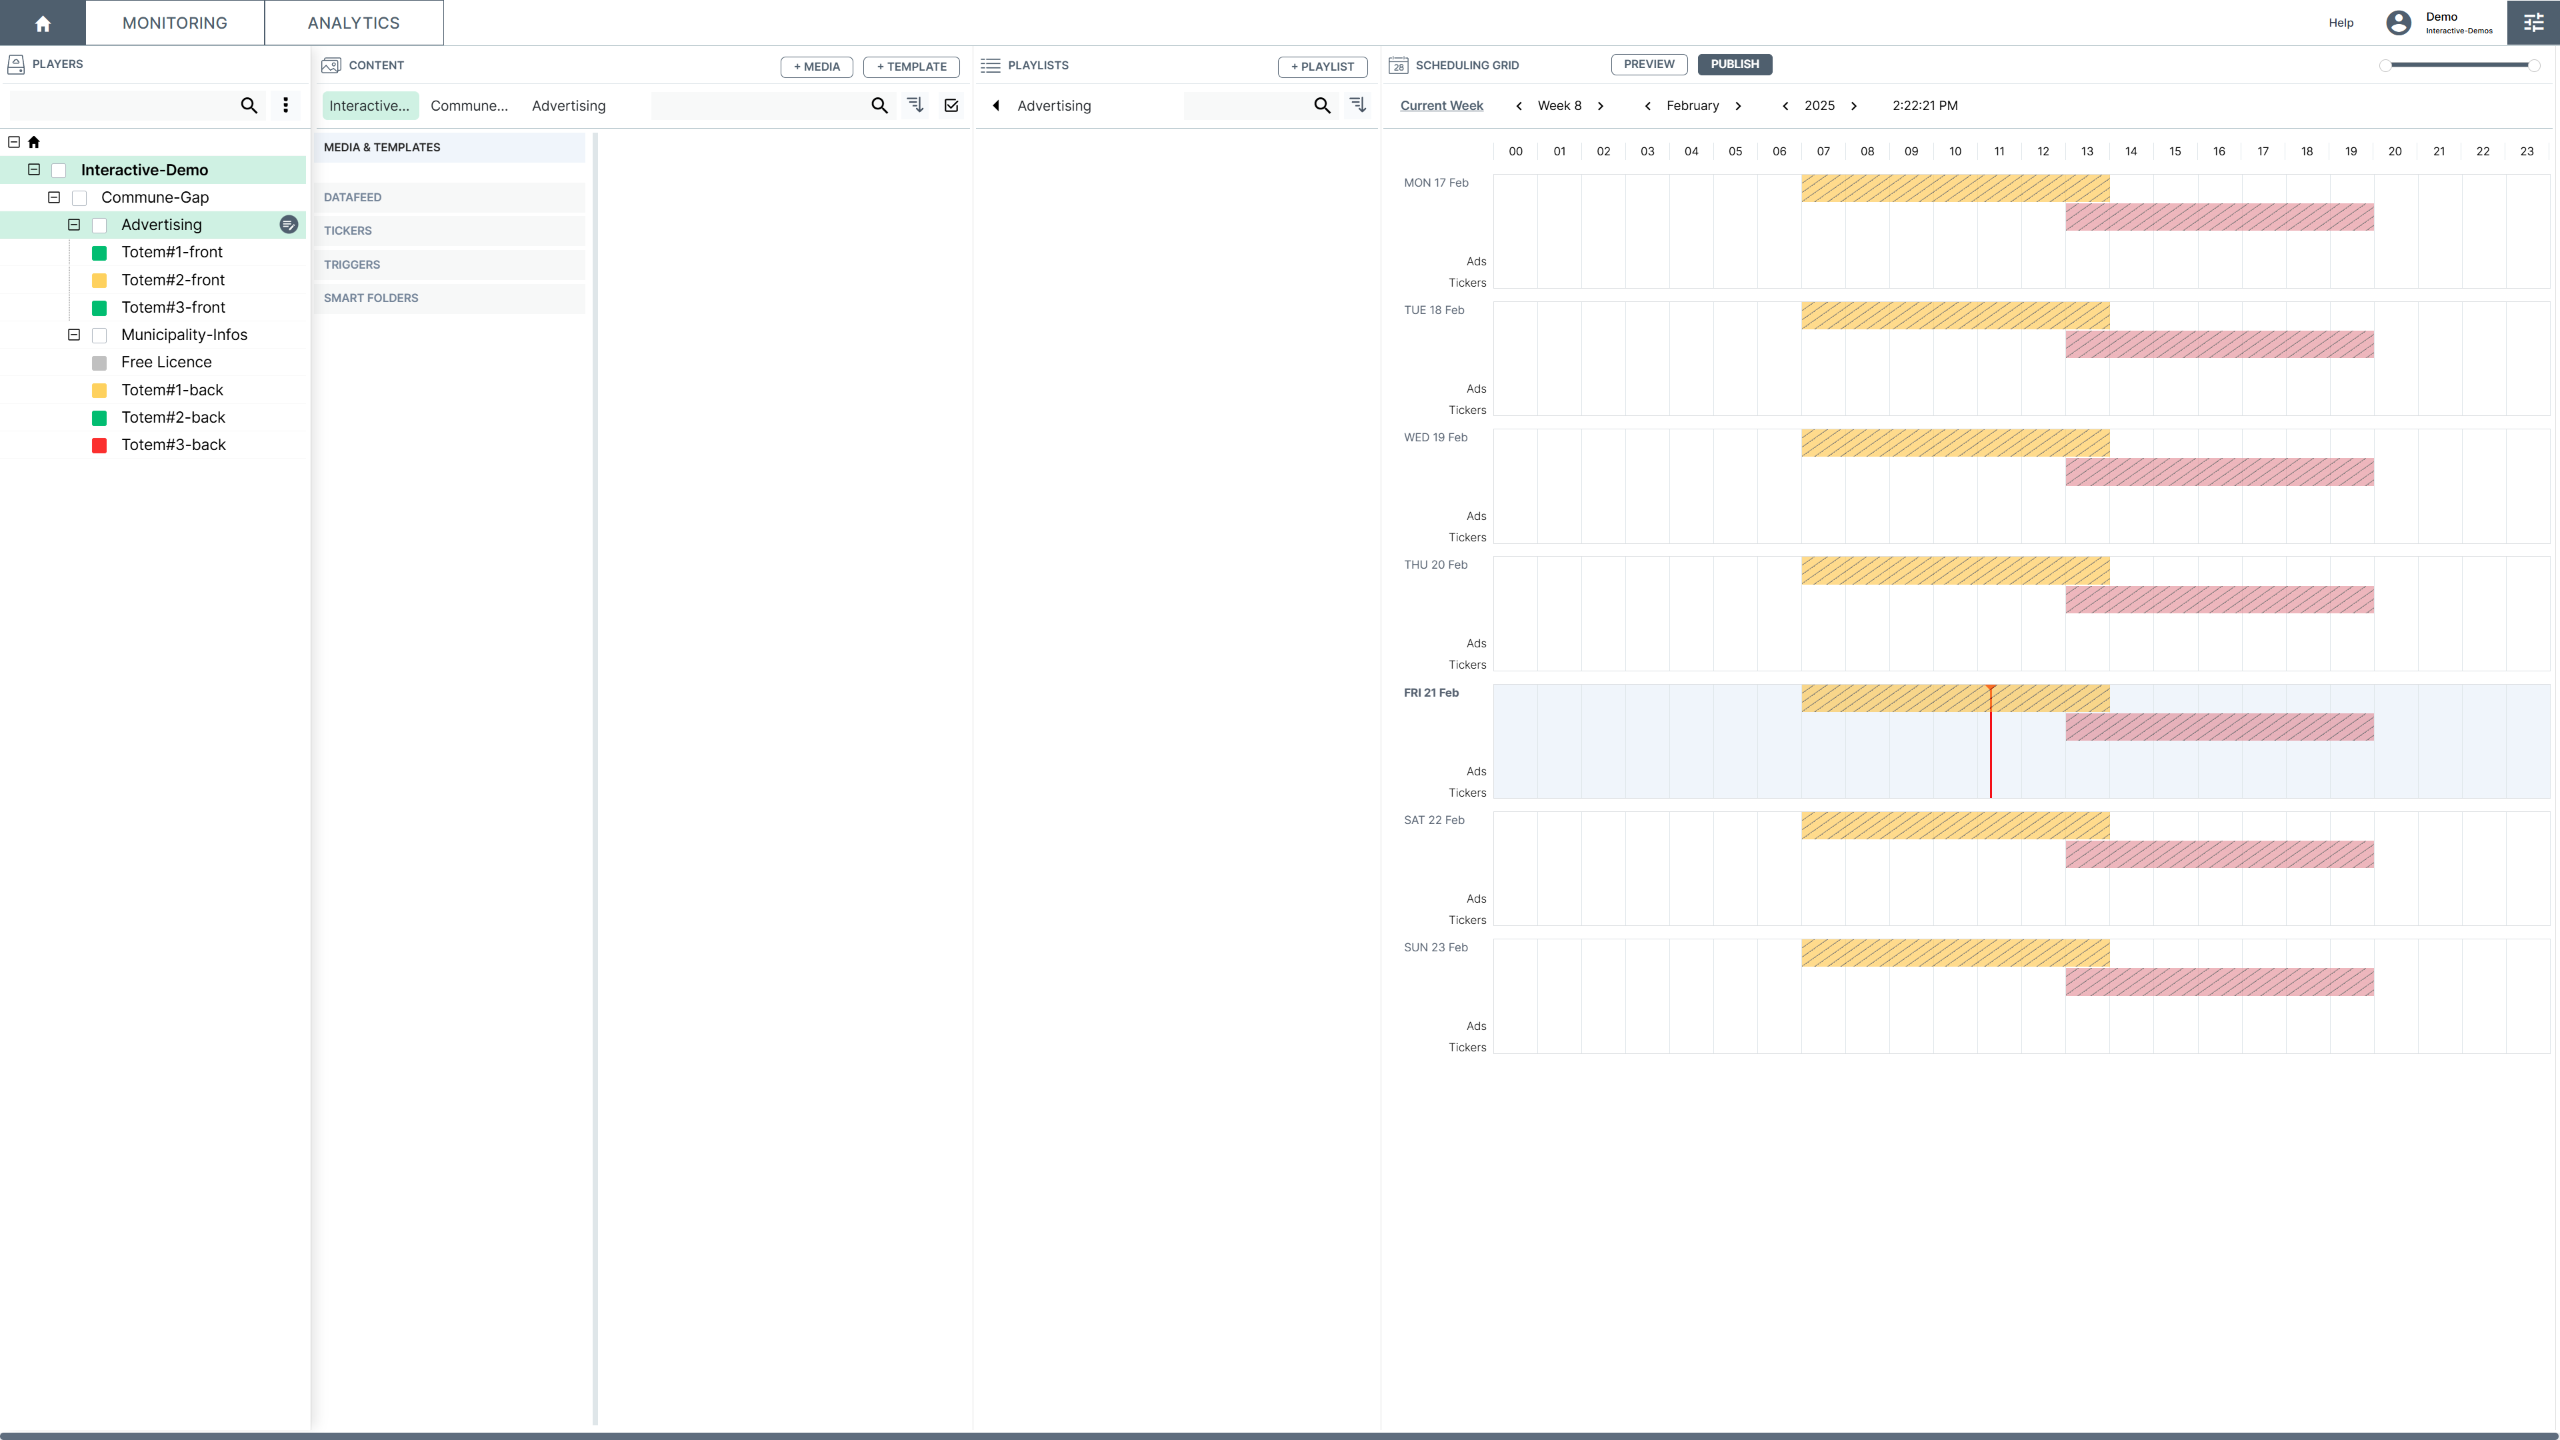This screenshot has width=2560, height=1440.
Task: Click the players search magnifier icon
Action: click(x=249, y=105)
